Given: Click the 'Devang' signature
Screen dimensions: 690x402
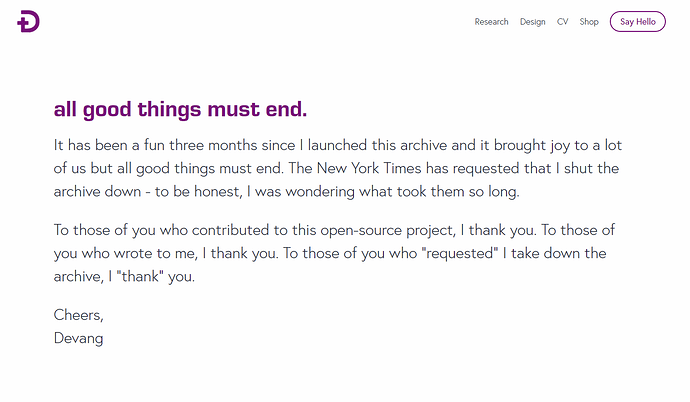Looking at the screenshot, I should pyautogui.click(x=78, y=339).
